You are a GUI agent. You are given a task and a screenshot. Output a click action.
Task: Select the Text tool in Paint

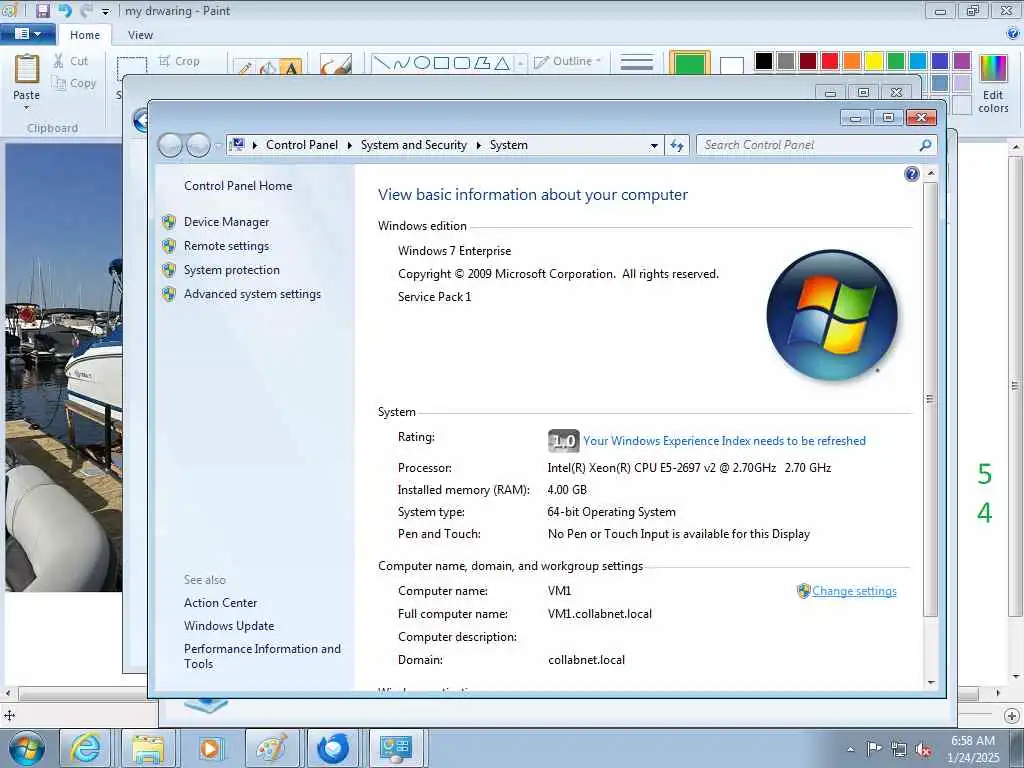(291, 67)
